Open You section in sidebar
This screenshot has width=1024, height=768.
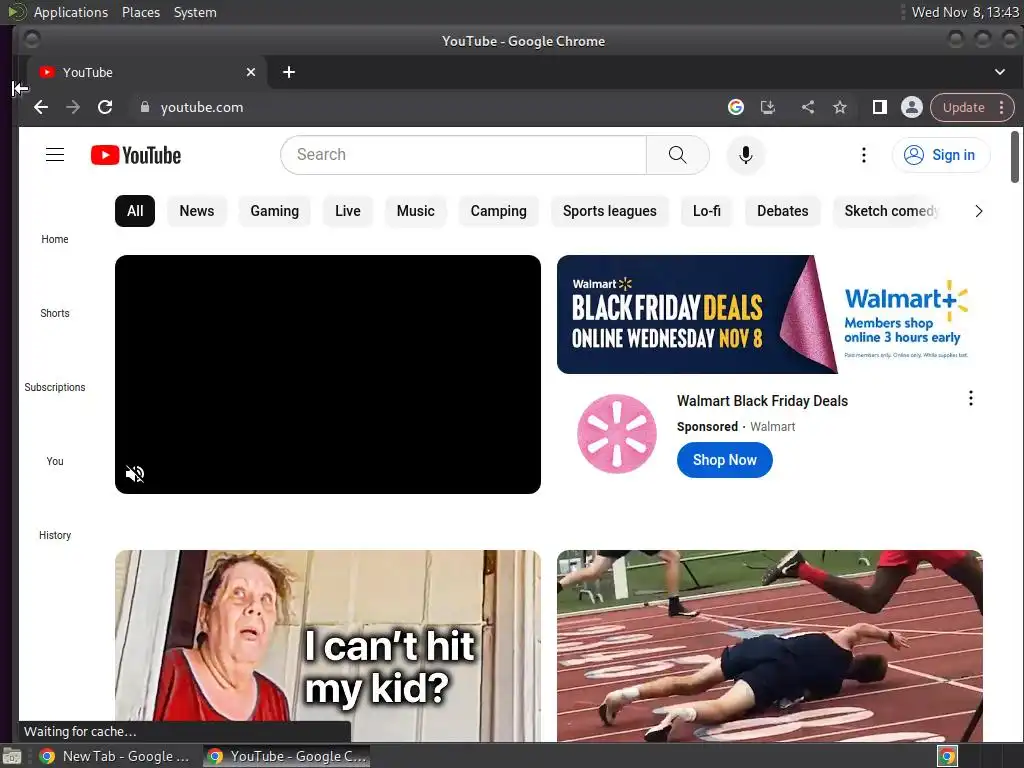55,460
